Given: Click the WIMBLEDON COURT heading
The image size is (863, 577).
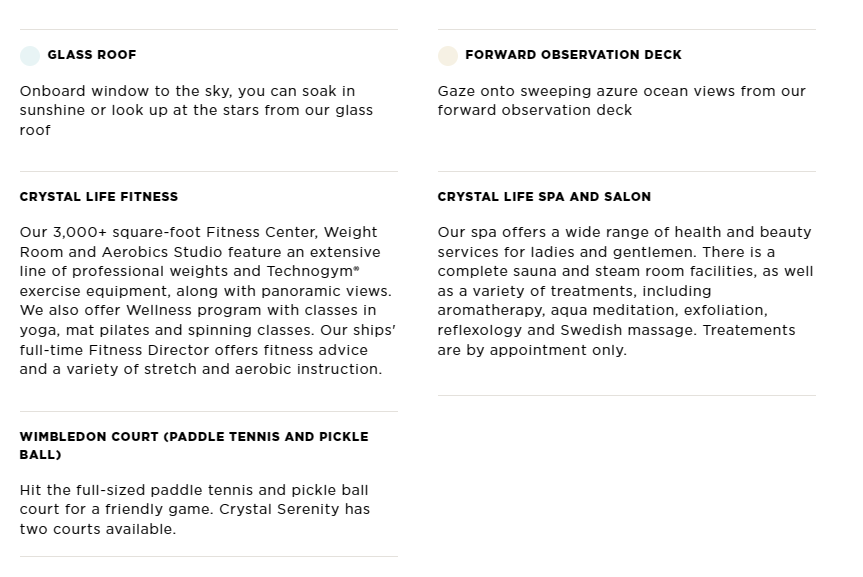Looking at the screenshot, I should click(x=194, y=445).
